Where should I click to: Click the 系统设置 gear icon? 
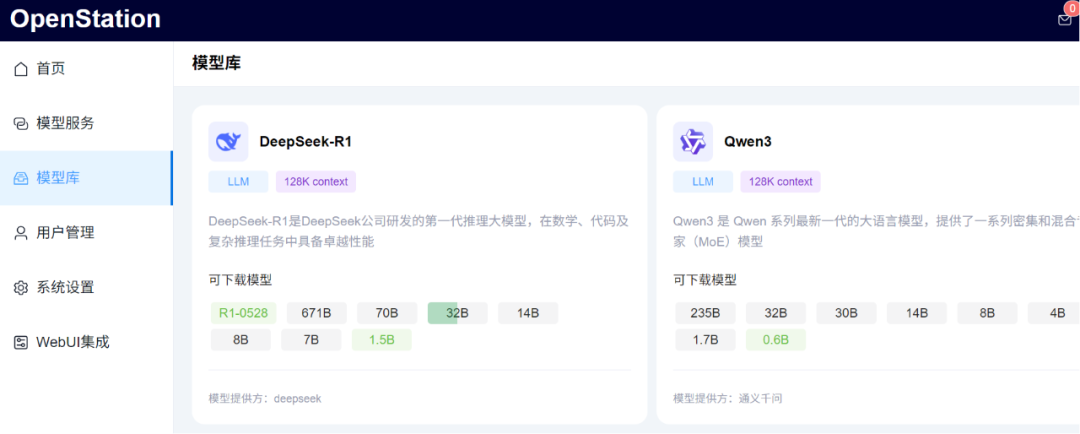[x=21, y=288]
